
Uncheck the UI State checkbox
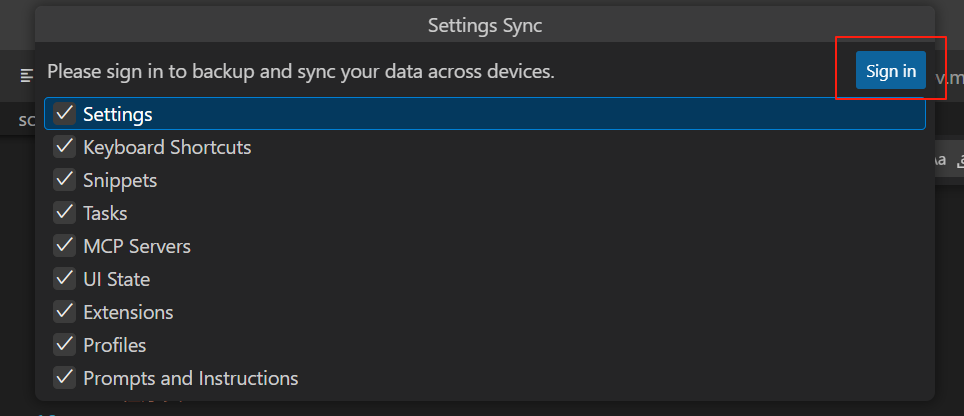[x=65, y=279]
